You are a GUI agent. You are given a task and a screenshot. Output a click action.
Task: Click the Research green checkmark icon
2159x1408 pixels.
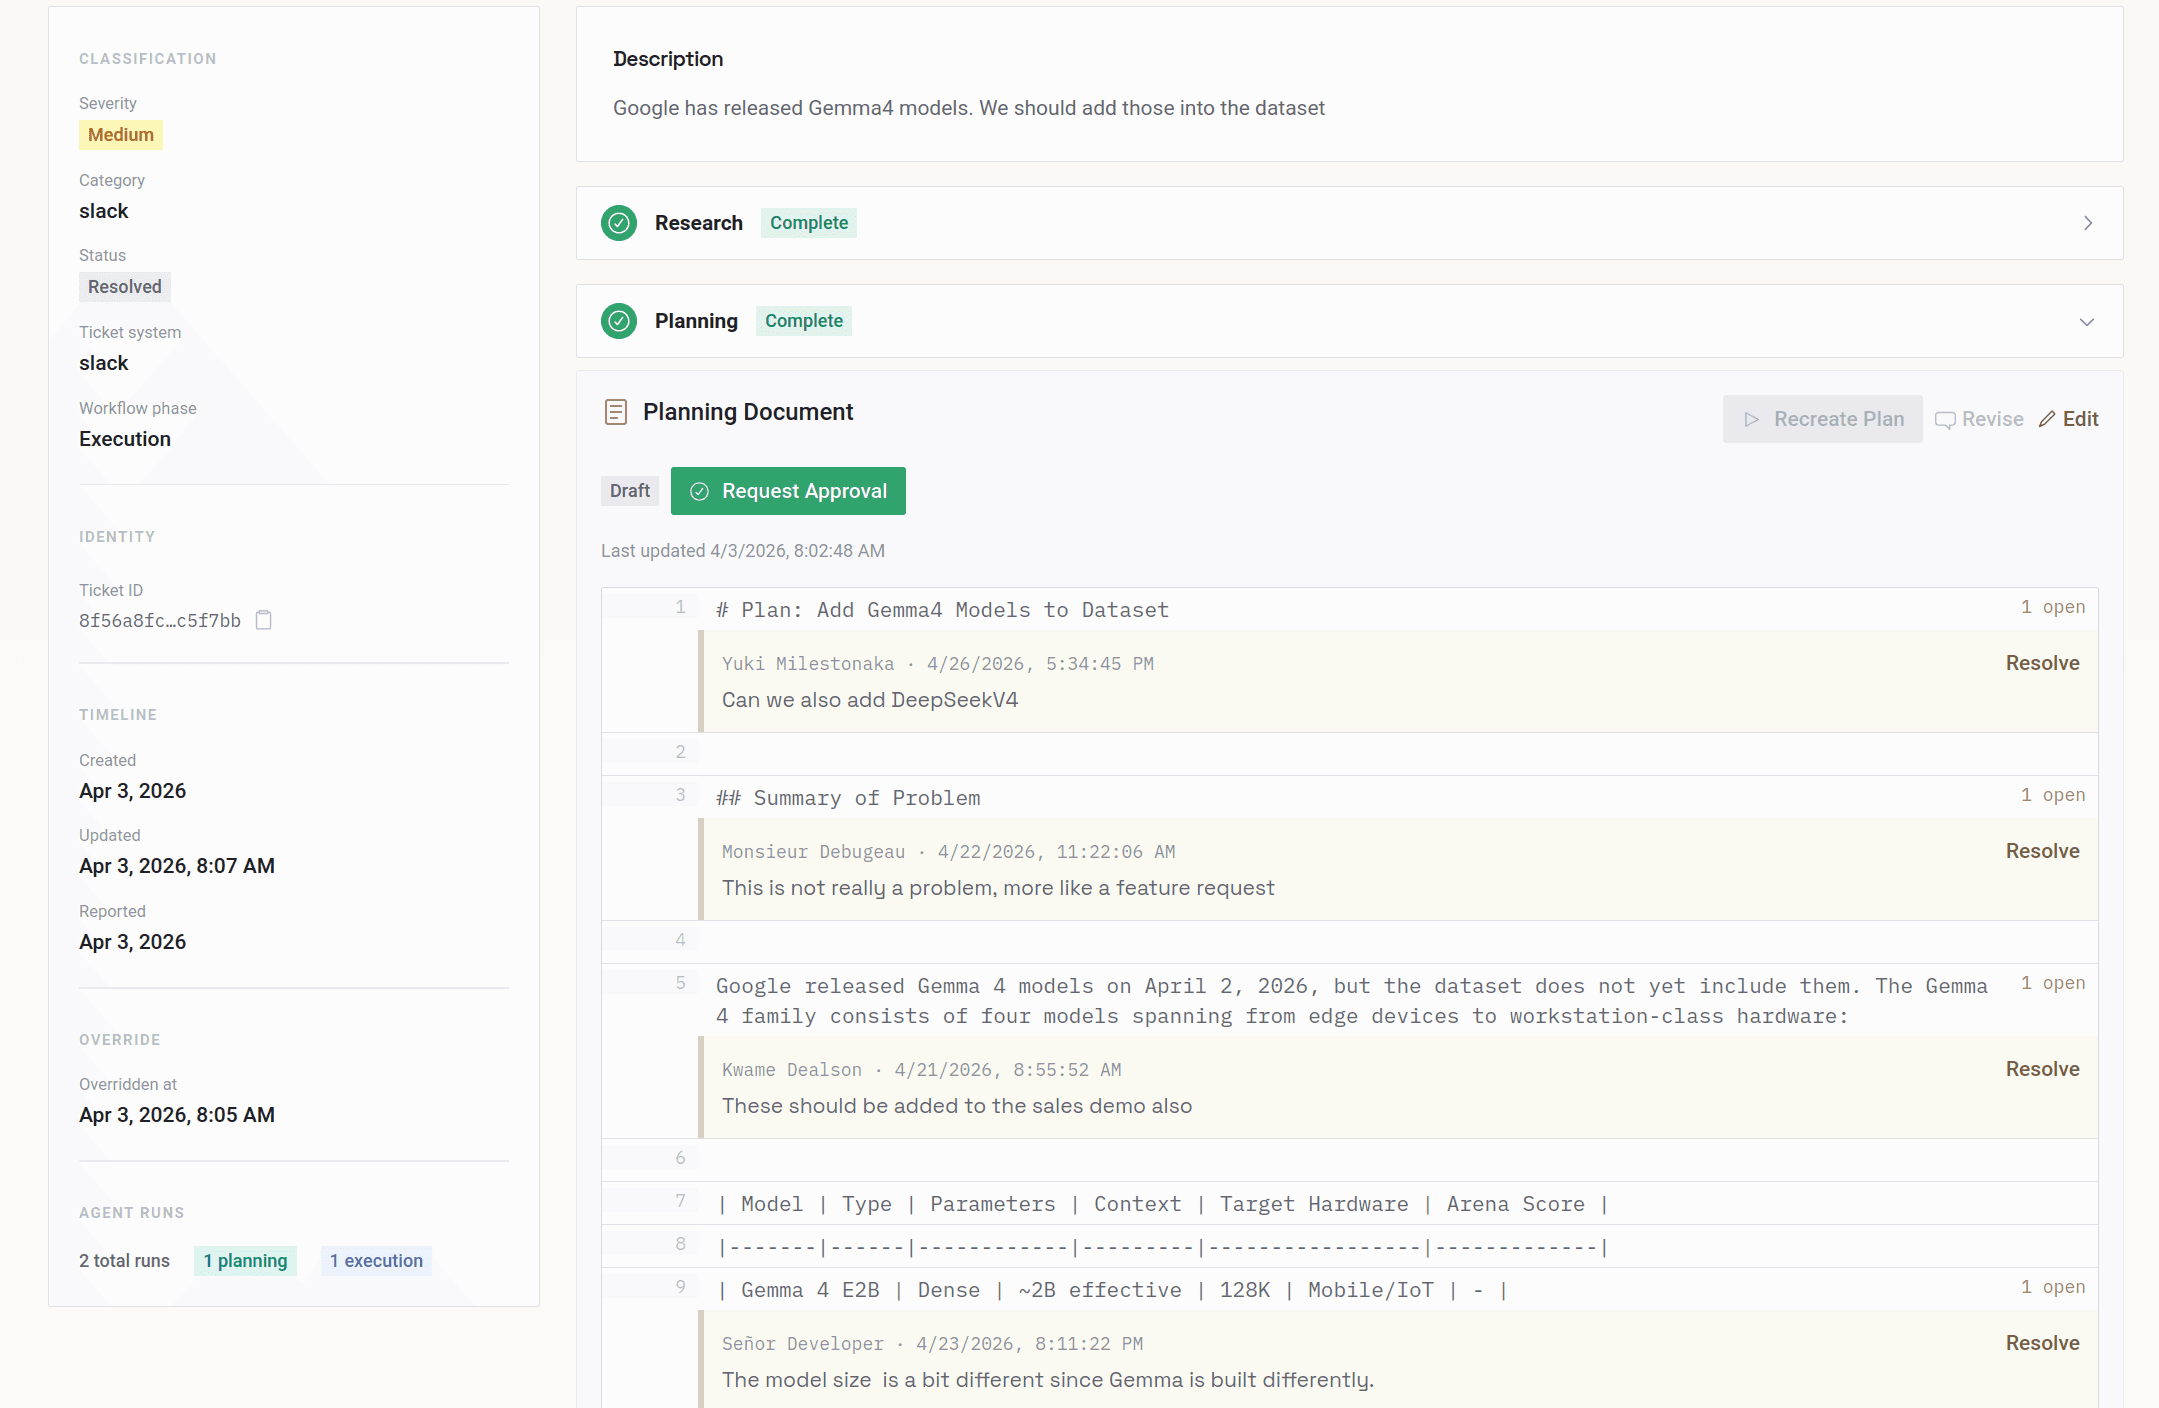[x=619, y=223]
